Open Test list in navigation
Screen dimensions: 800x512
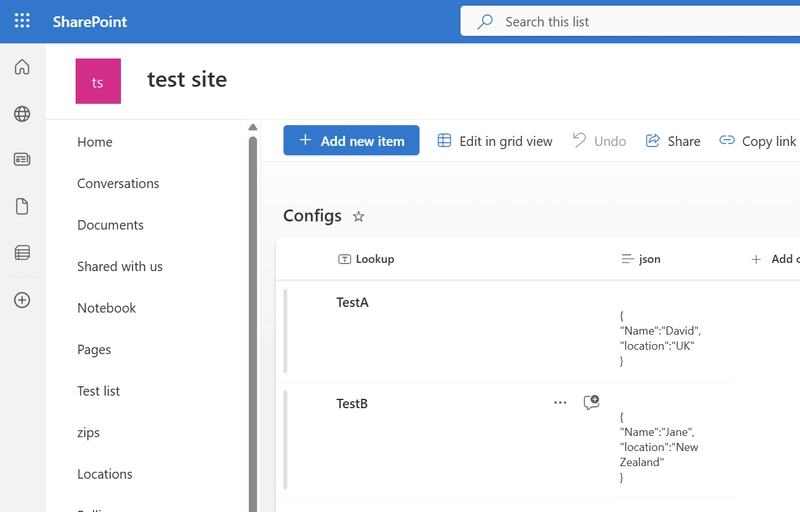coord(98,391)
